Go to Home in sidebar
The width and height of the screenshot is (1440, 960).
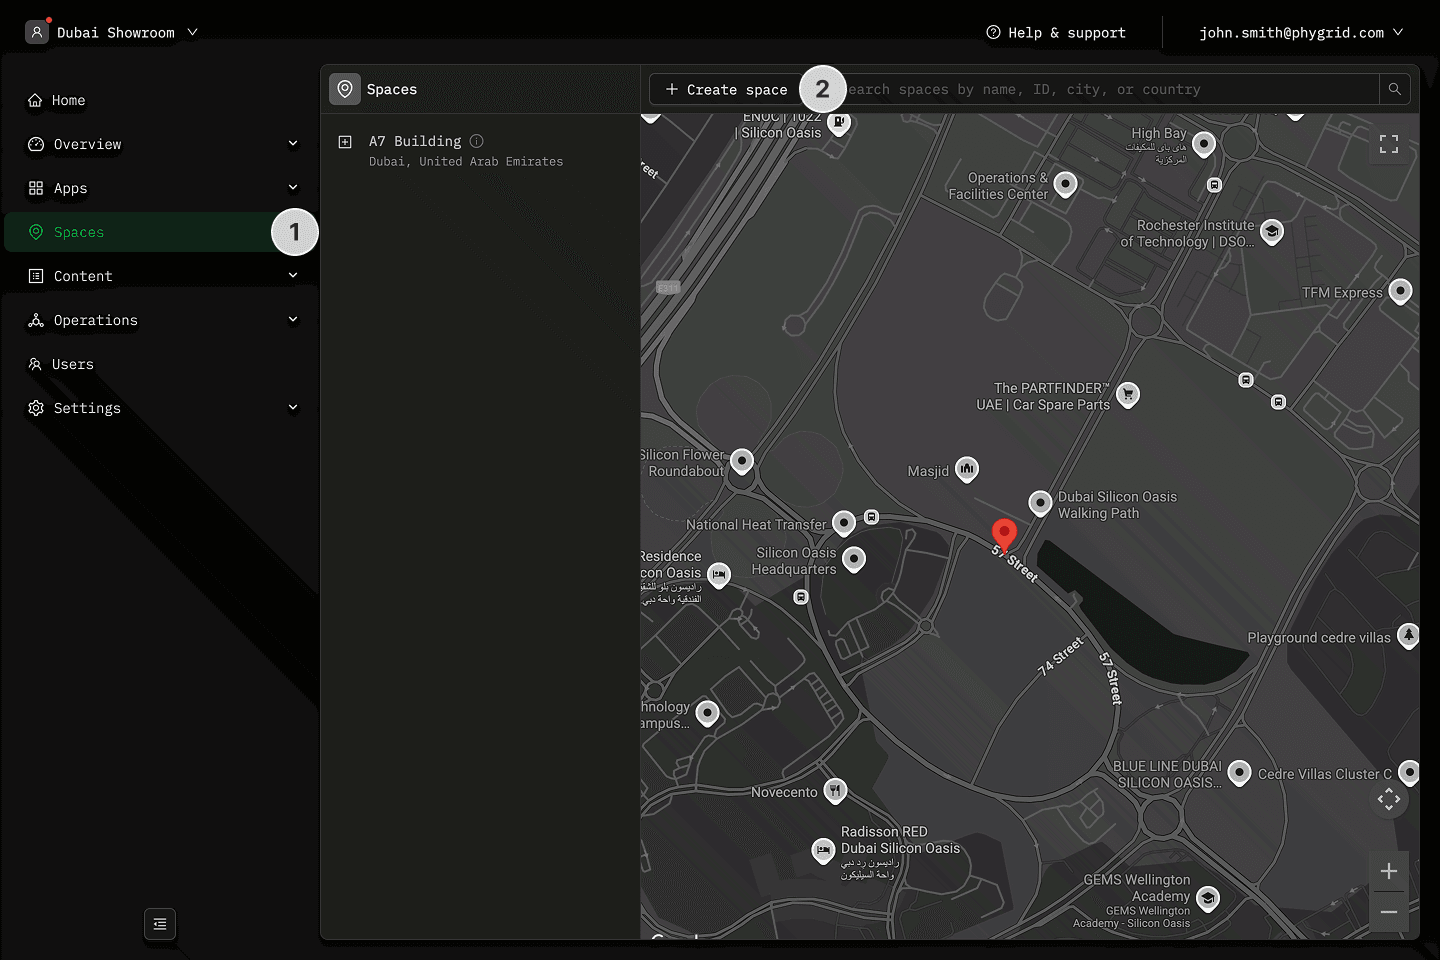point(68,100)
